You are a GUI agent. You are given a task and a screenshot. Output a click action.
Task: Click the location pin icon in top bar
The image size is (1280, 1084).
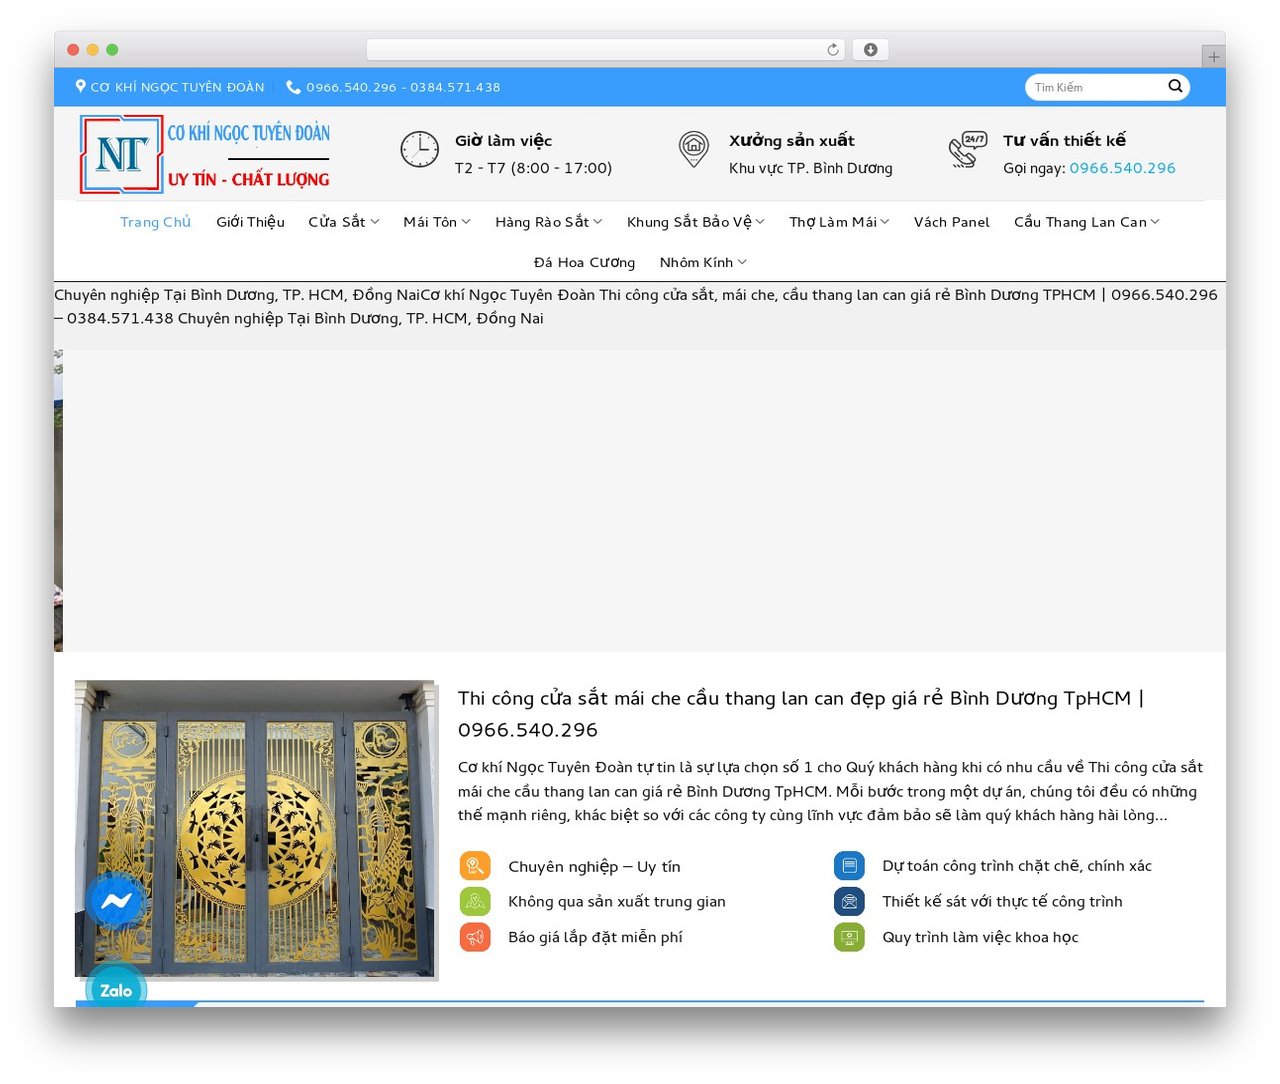click(x=80, y=86)
